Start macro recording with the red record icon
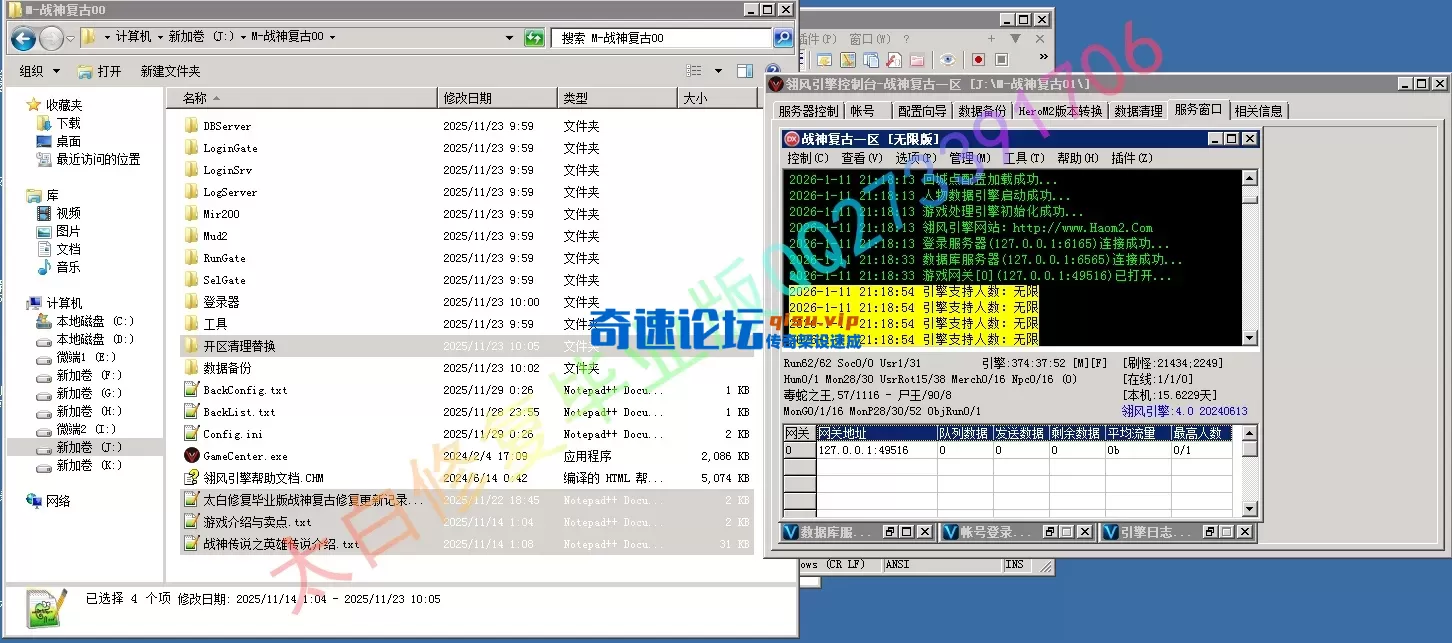Screen dimensions: 1452x643 978,57
